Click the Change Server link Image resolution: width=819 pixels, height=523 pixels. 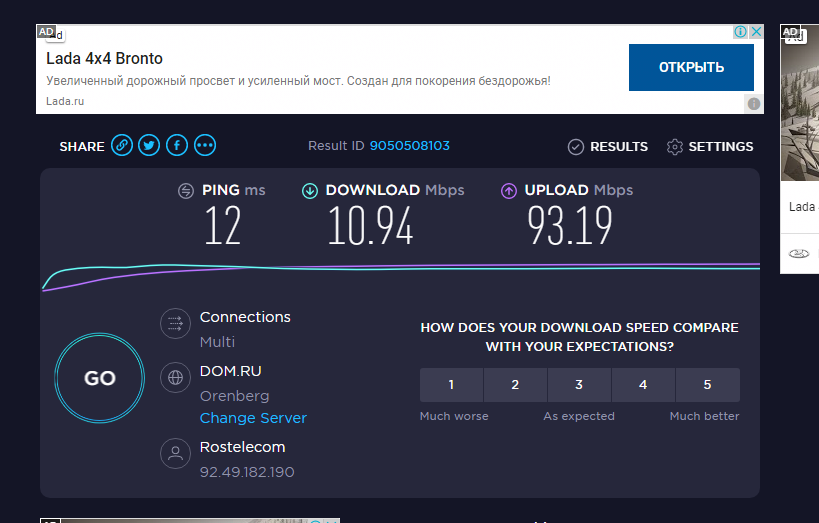point(253,418)
